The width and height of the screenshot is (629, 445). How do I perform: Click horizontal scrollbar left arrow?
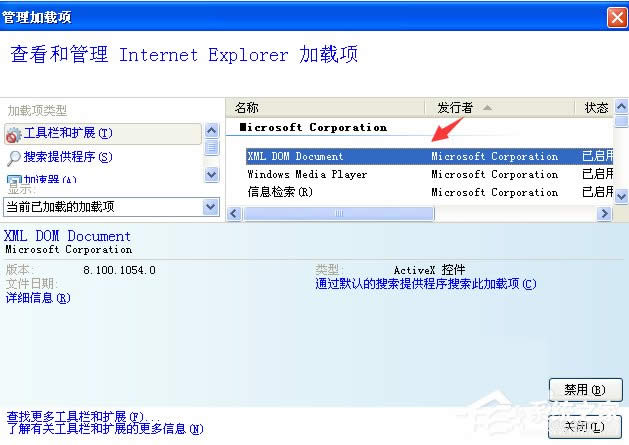[x=234, y=213]
